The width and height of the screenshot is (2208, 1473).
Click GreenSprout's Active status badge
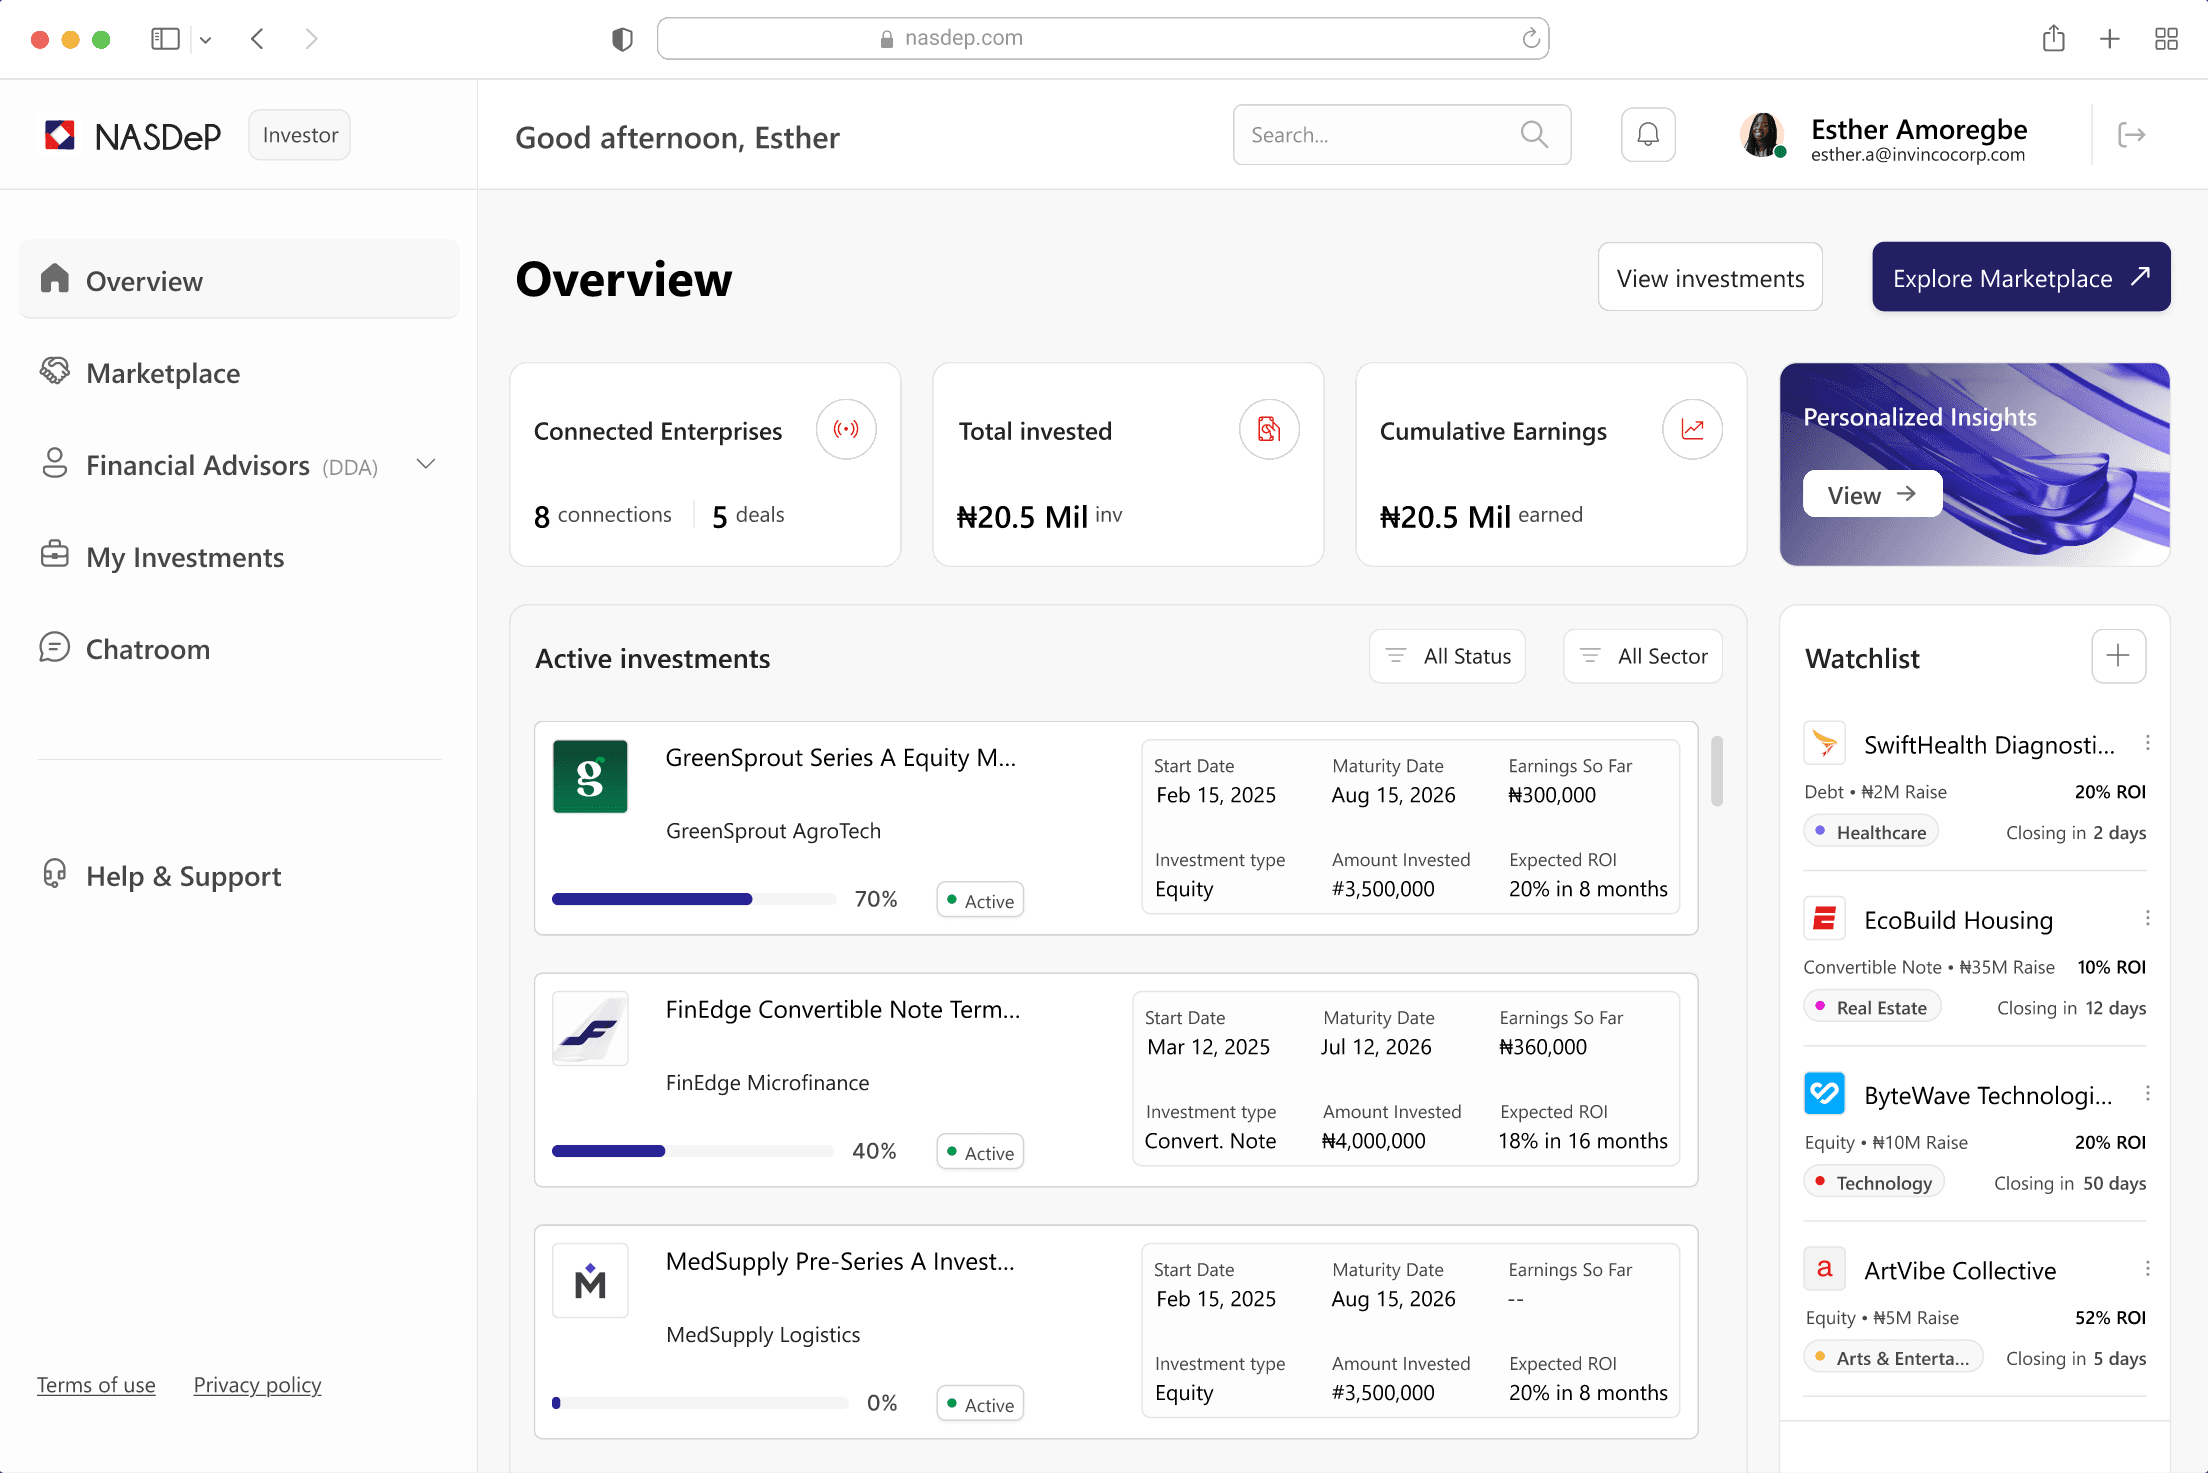[980, 900]
